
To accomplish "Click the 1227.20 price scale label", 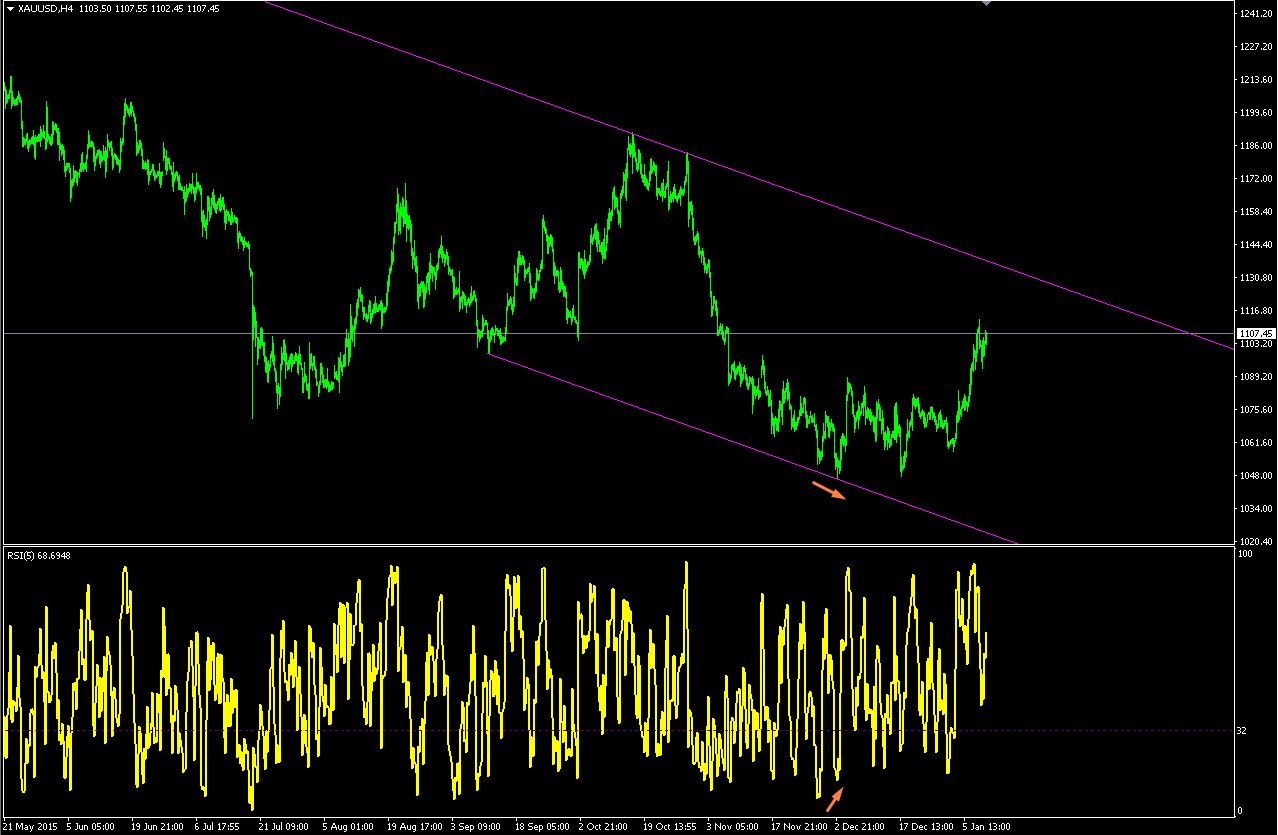I will click(1255, 47).
